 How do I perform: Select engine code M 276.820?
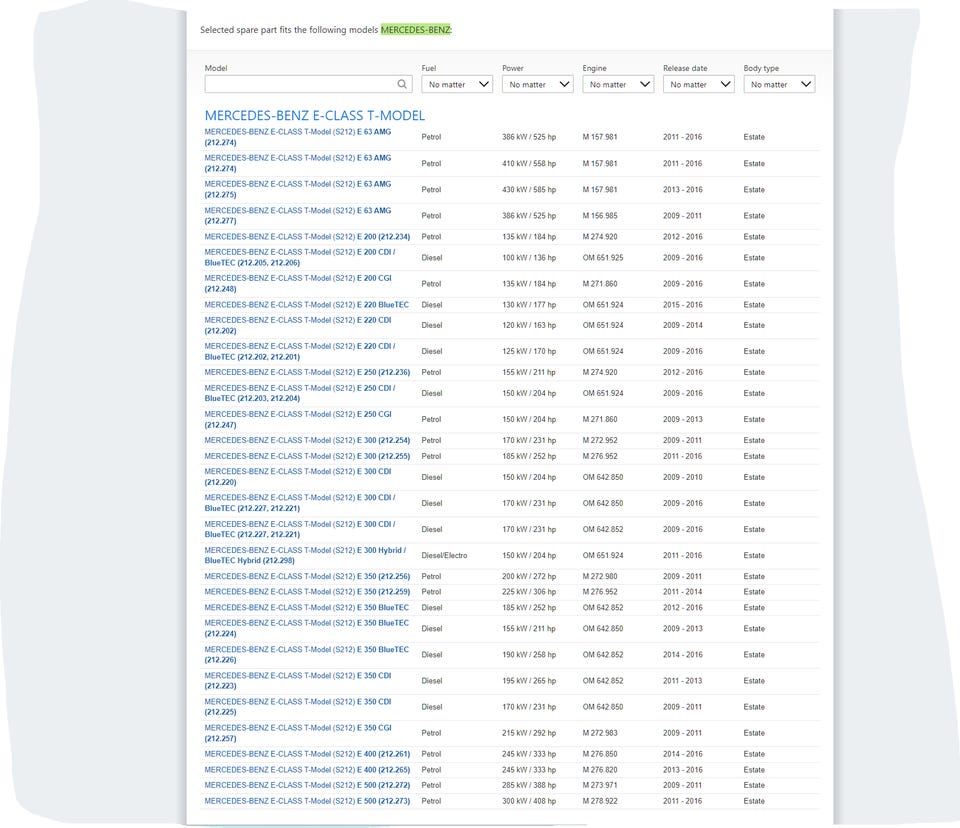600,770
